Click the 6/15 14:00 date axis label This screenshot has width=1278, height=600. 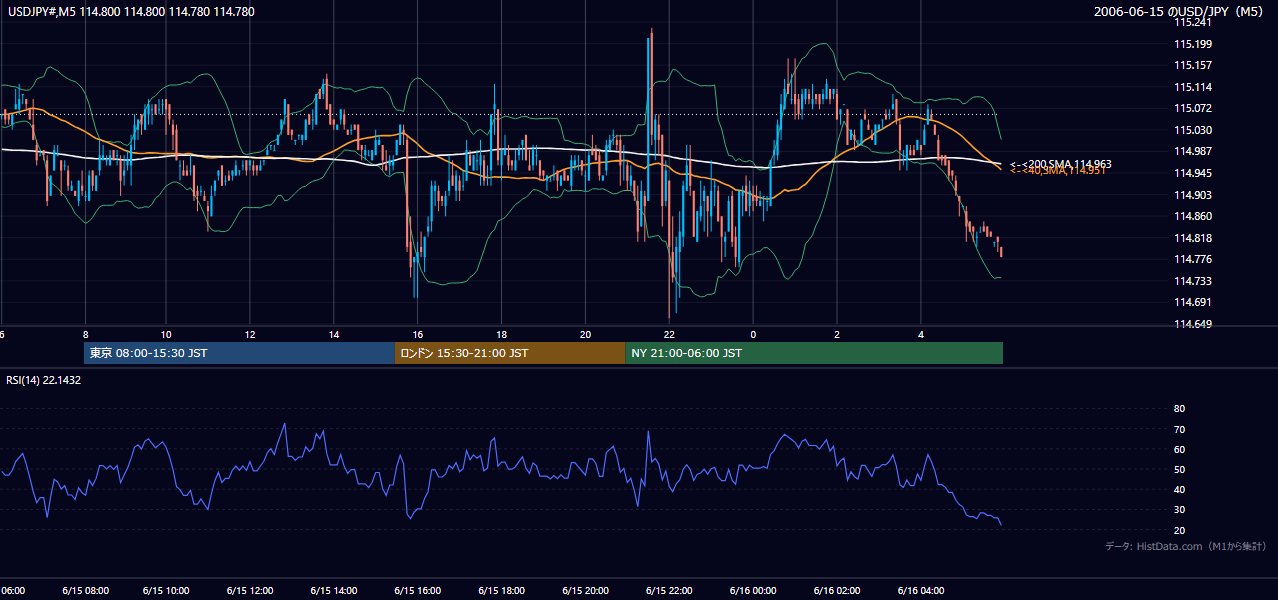click(x=333, y=590)
